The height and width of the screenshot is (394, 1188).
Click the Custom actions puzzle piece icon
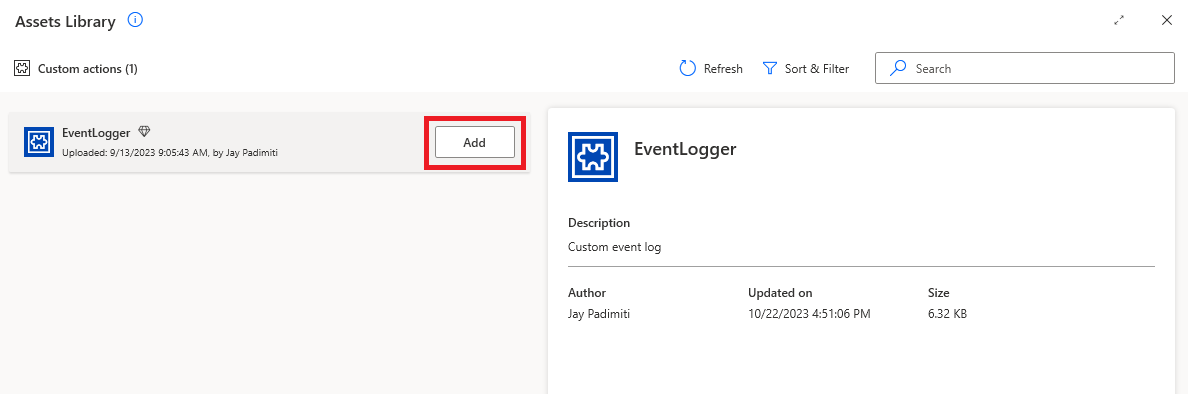tap(22, 69)
